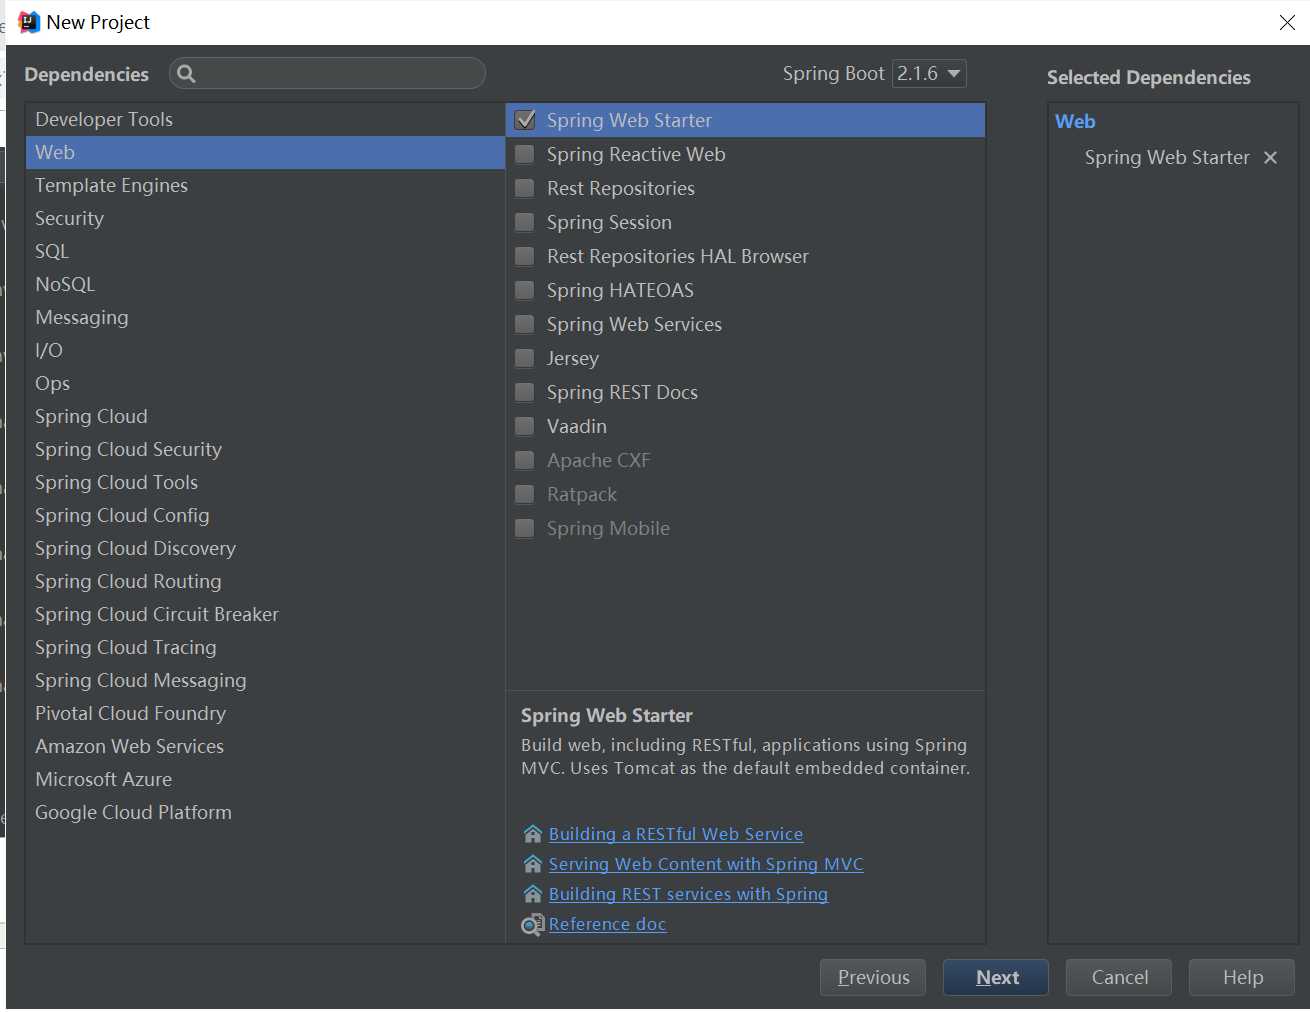The height and width of the screenshot is (1012, 1310).
Task: Select Spring Cloud Config category
Action: (x=265, y=515)
